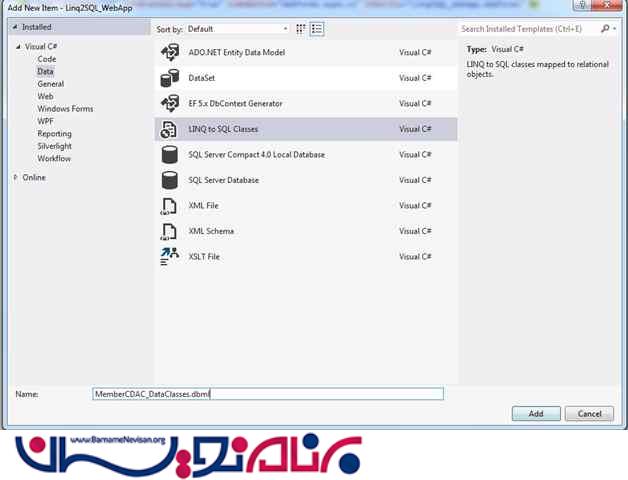The image size is (628, 480).
Task: Click the ADO.NET Entity Data Model icon
Action: (169, 53)
